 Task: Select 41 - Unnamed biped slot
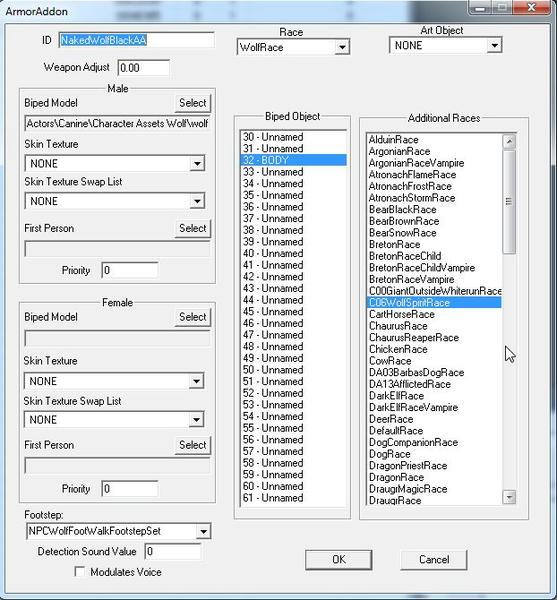293,265
